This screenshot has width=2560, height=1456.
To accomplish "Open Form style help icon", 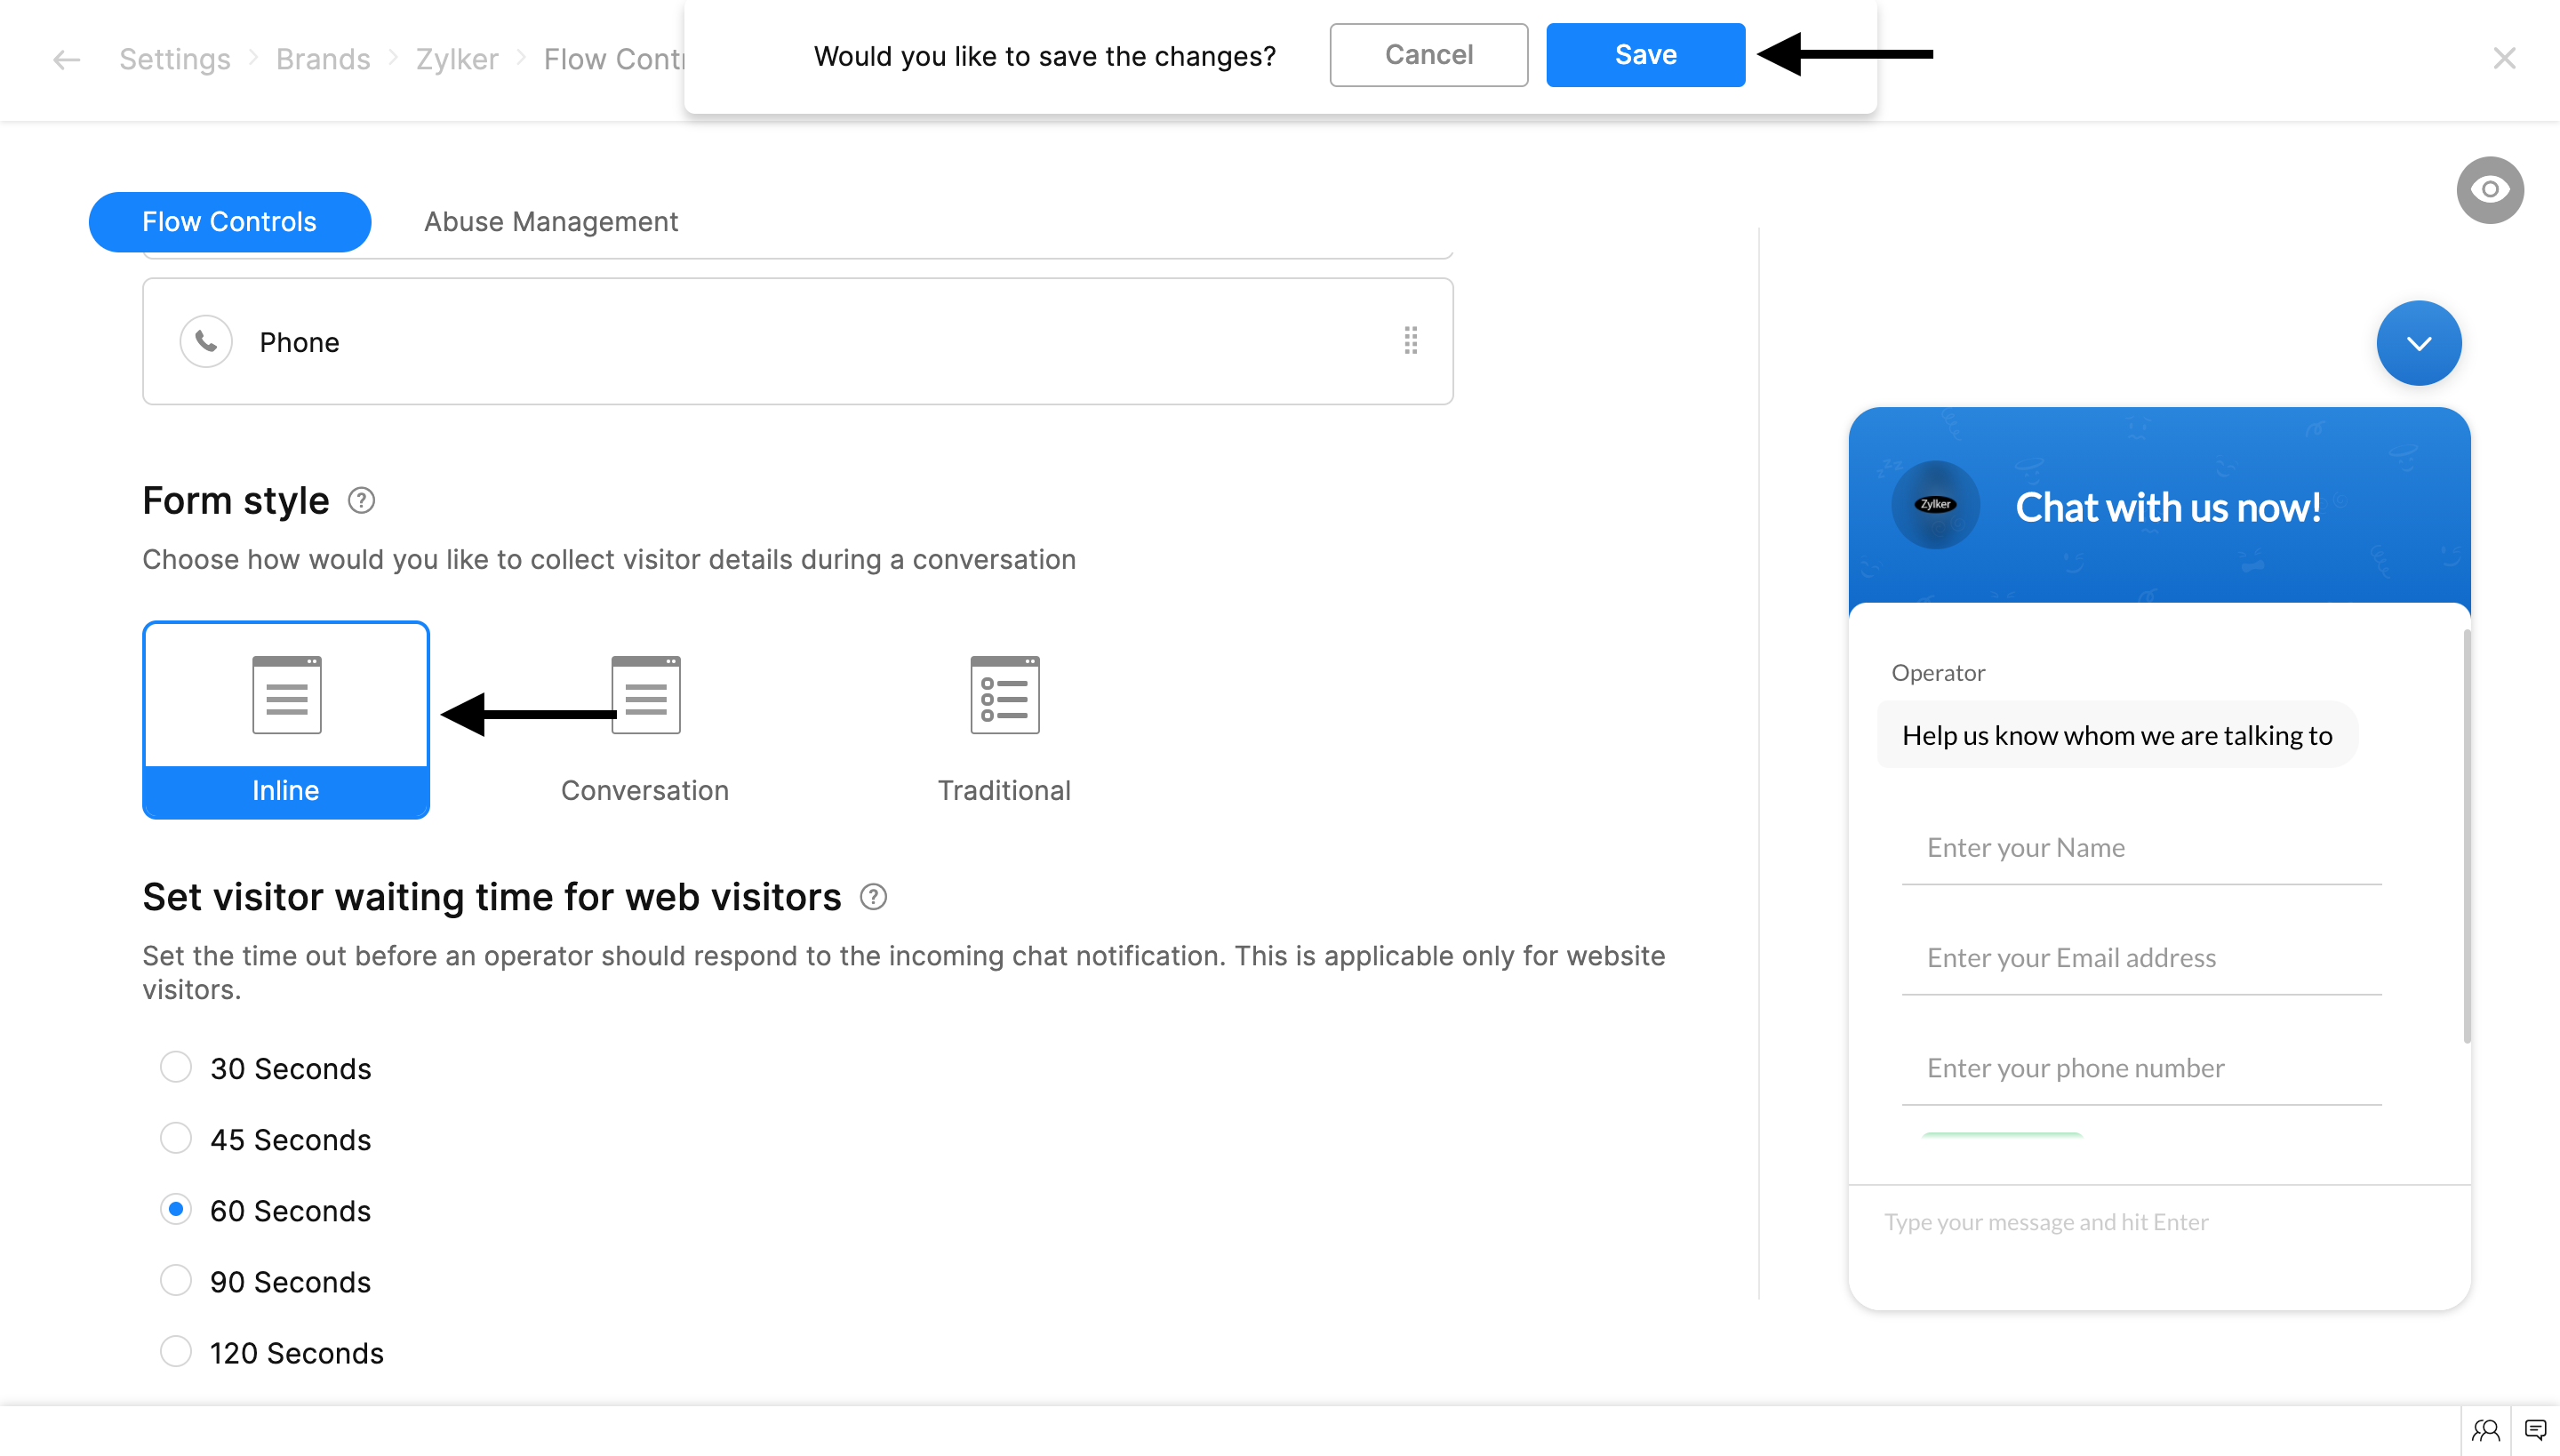I will [361, 500].
